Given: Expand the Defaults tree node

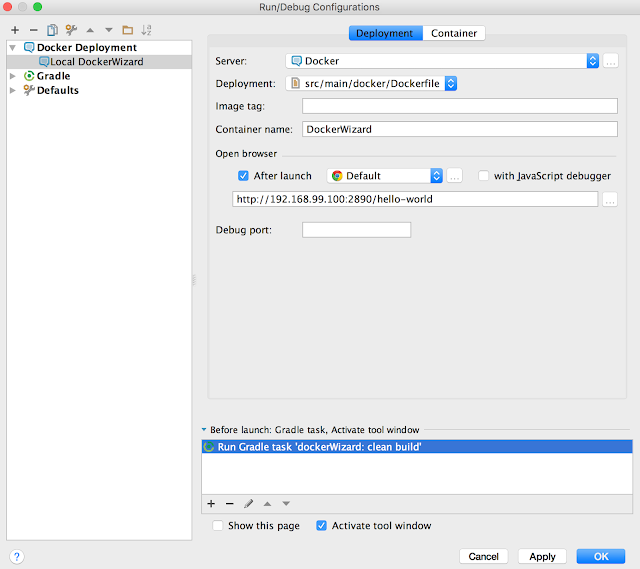Looking at the screenshot, I should point(13,90).
